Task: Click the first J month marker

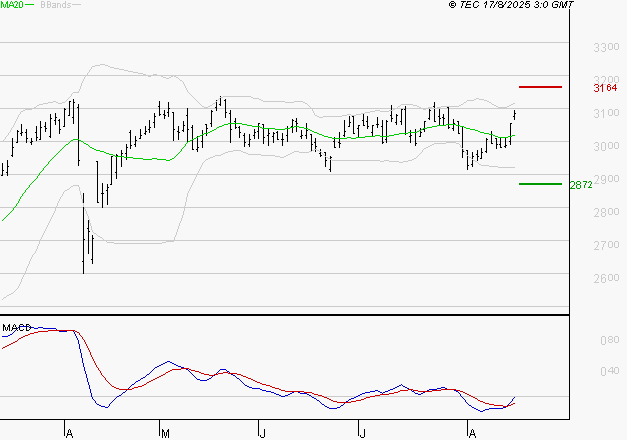Action: pos(263,434)
